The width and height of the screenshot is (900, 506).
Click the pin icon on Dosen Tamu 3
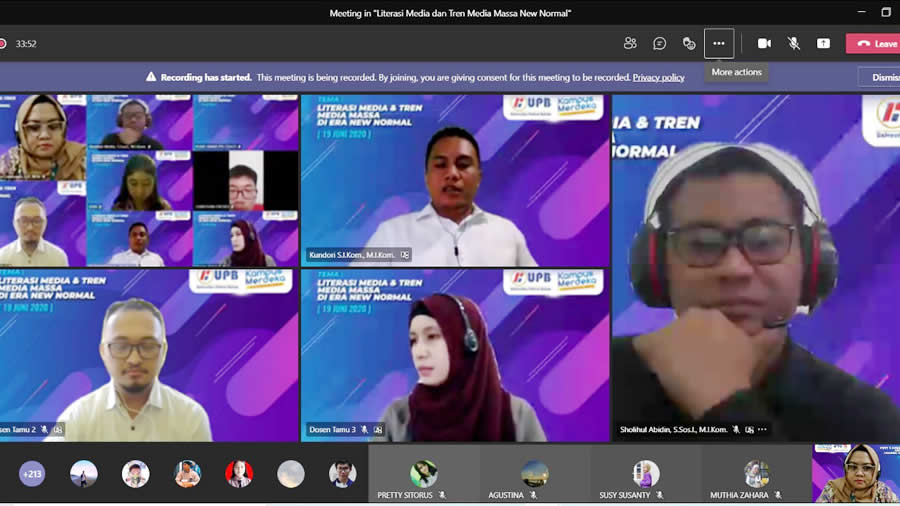point(378,430)
